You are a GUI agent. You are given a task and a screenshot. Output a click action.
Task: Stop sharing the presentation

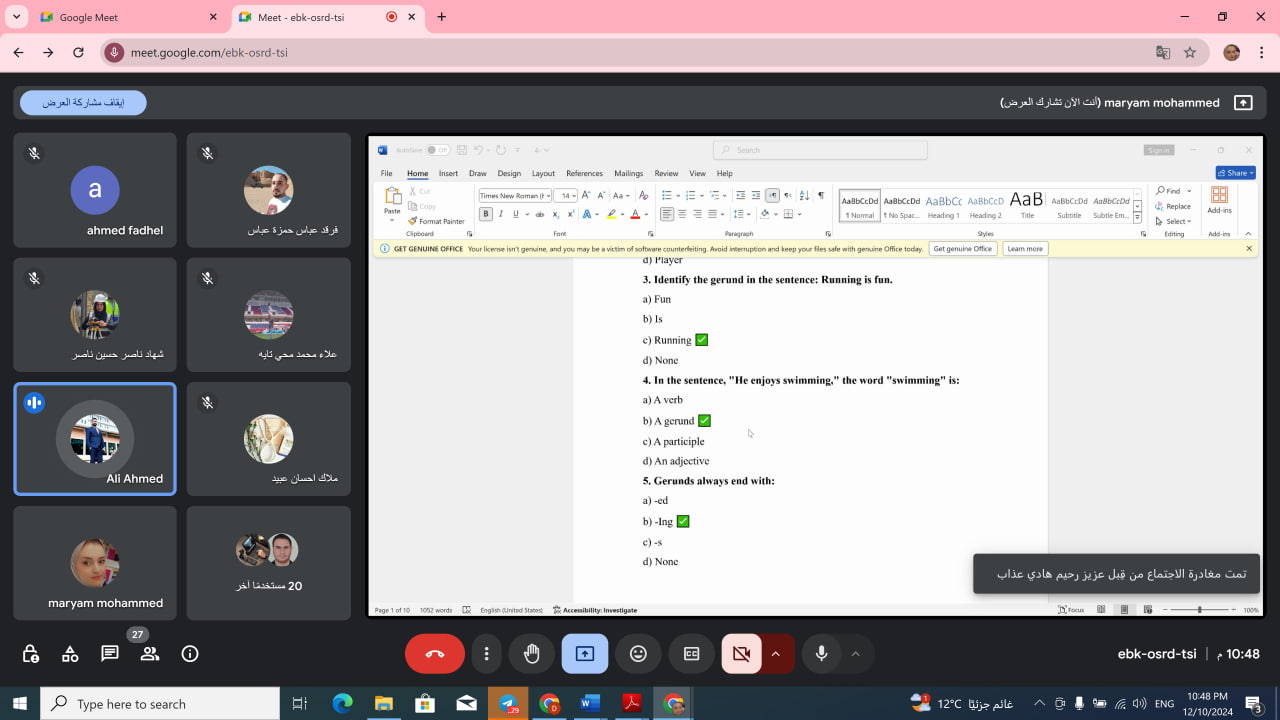(83, 103)
